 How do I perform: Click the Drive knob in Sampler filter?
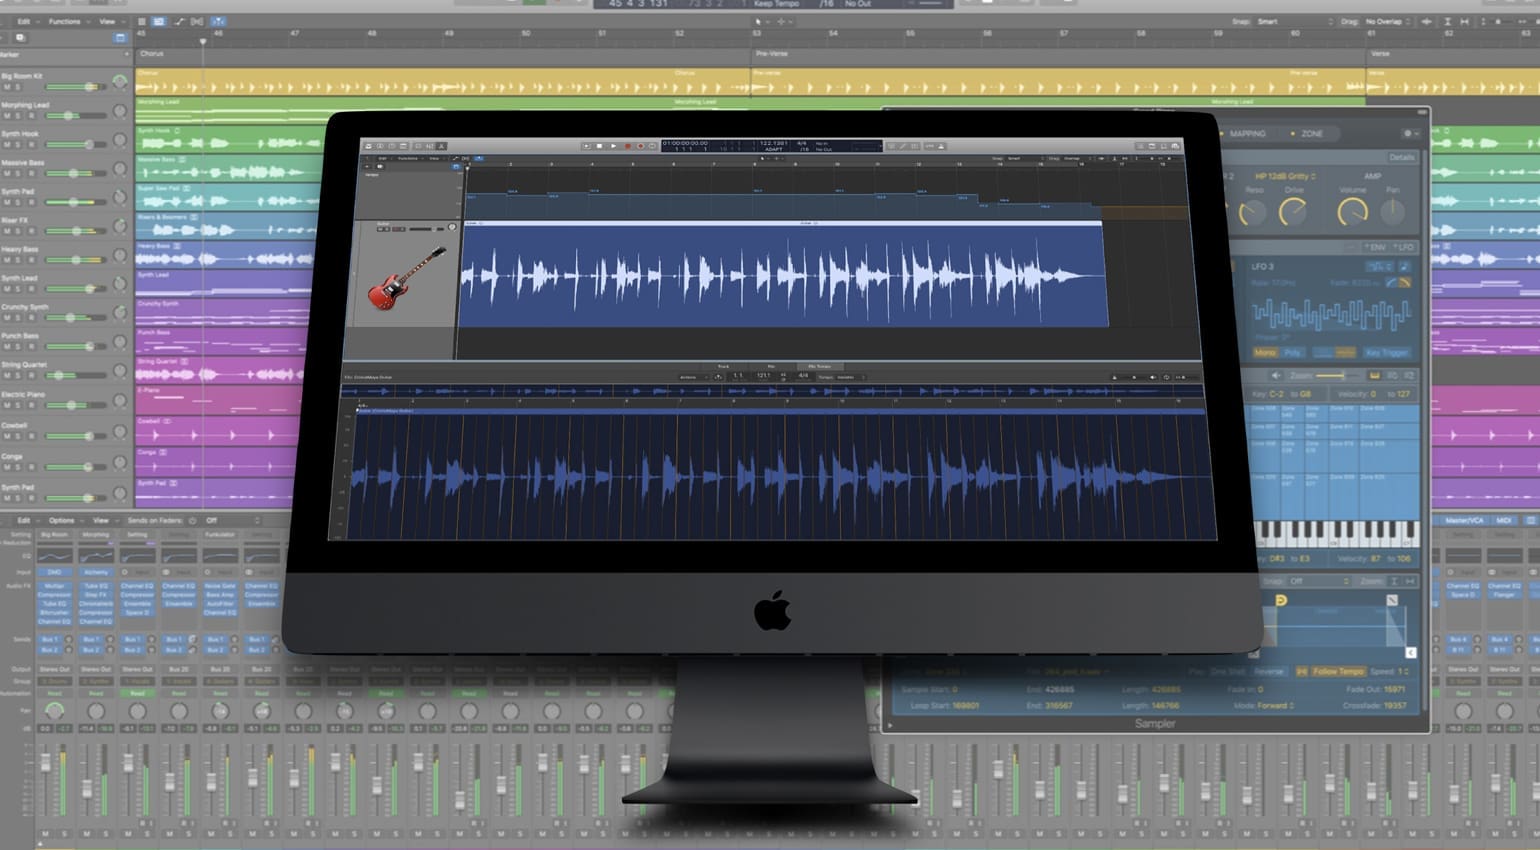pos(1292,212)
